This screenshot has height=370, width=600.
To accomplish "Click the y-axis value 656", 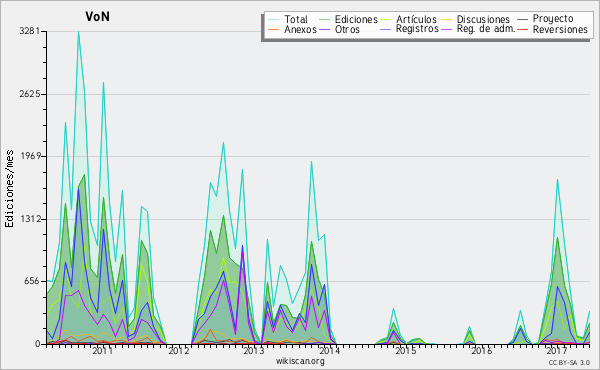I will 32,282.
